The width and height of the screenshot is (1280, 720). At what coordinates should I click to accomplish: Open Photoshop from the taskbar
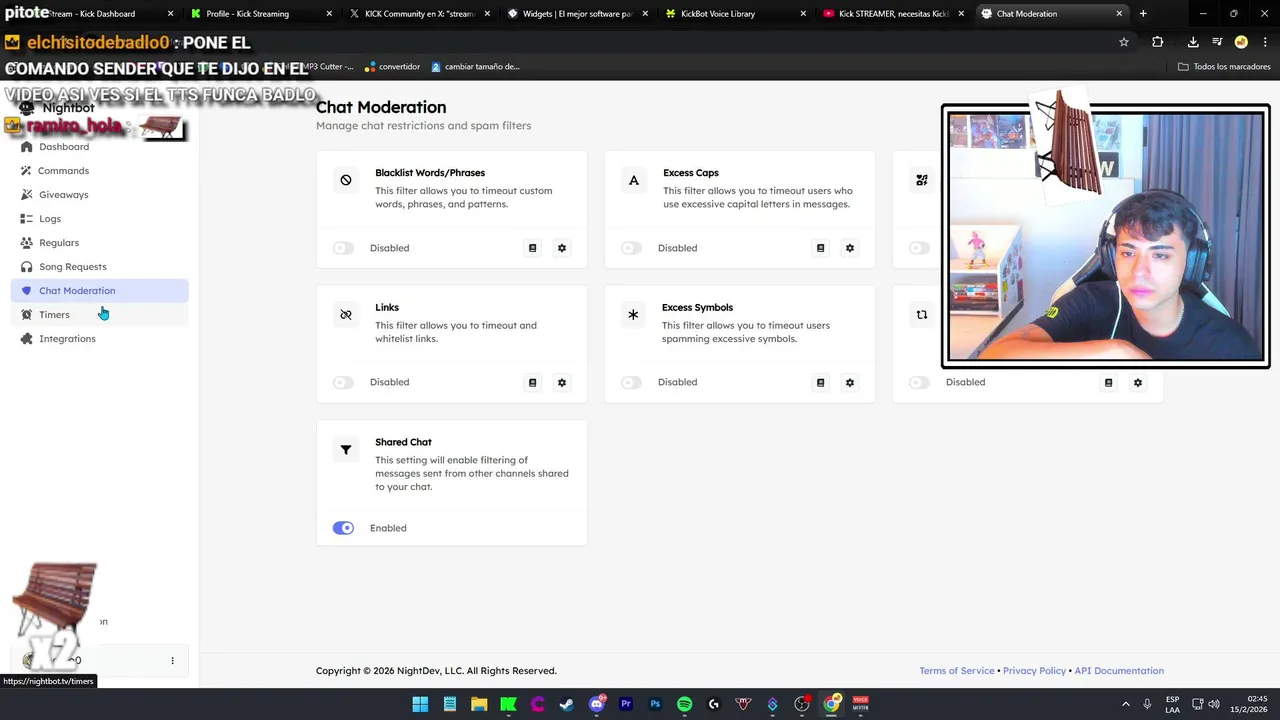pyautogui.click(x=655, y=704)
